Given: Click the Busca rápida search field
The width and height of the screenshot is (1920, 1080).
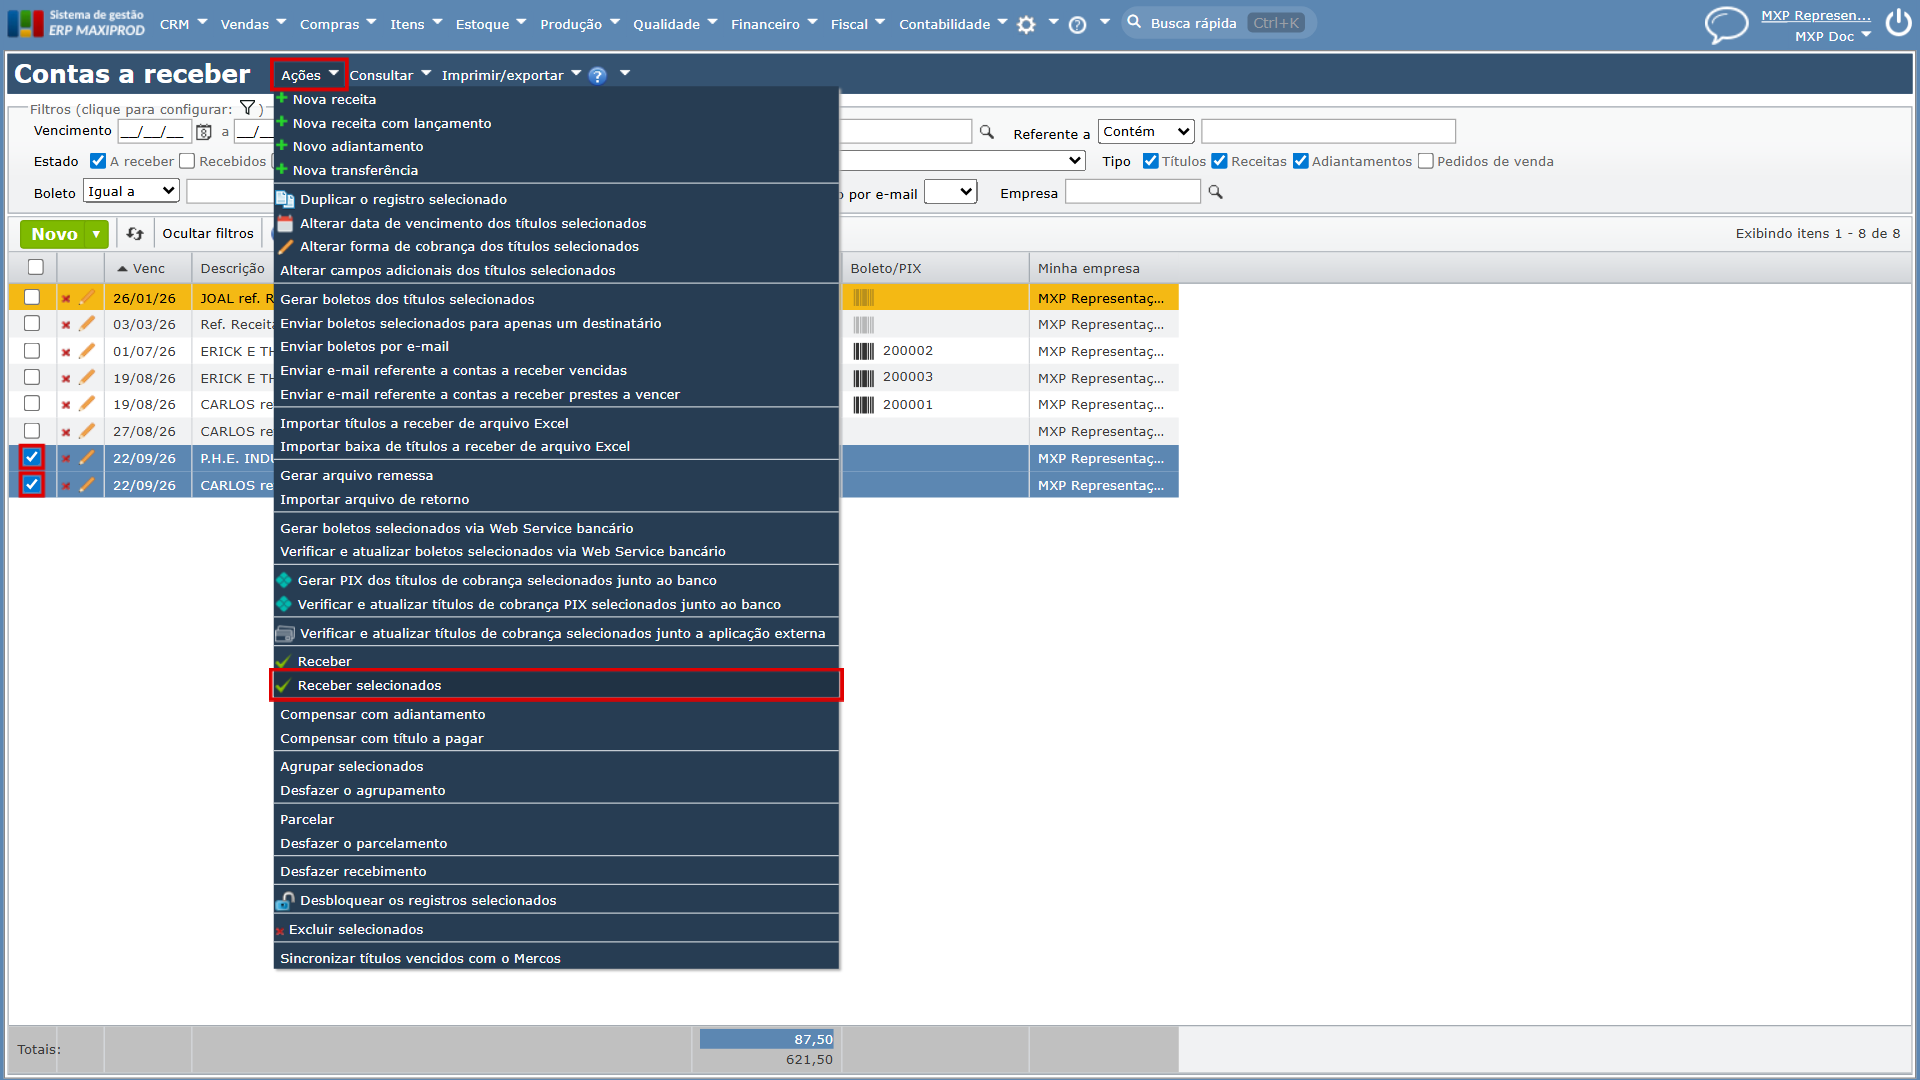Looking at the screenshot, I should click(1218, 23).
